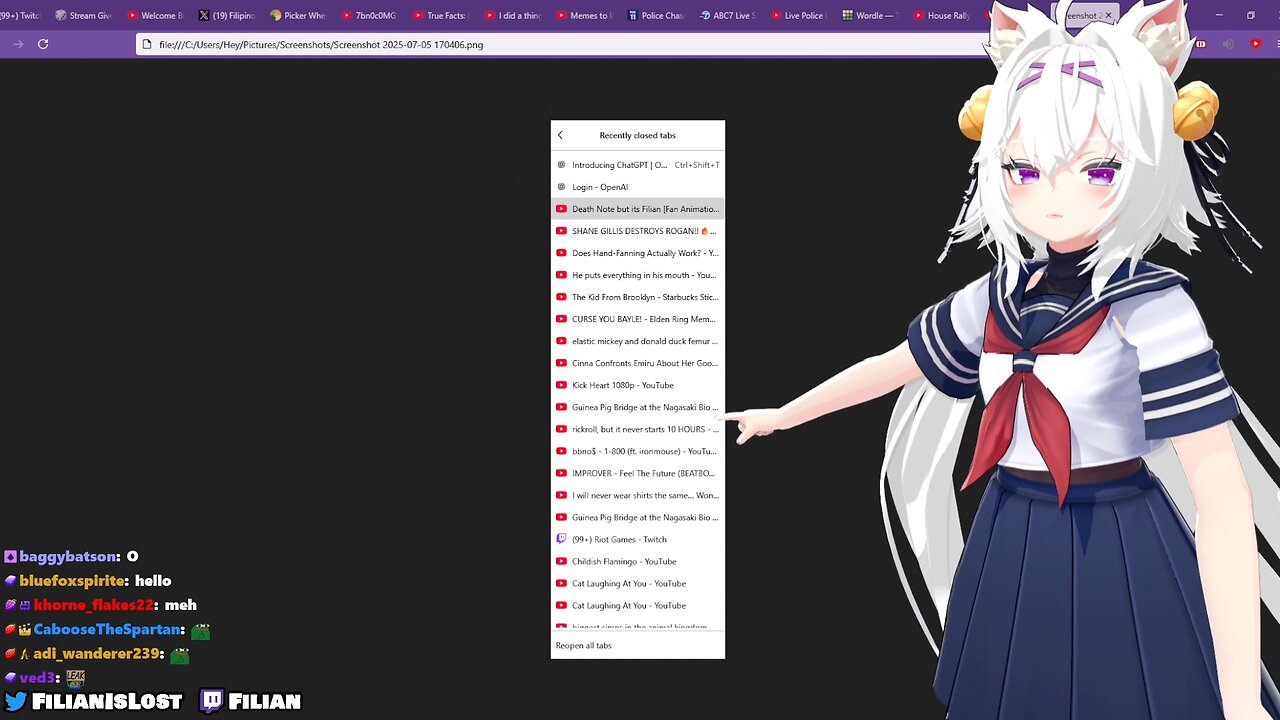The height and width of the screenshot is (720, 1280).
Task: Click the back chevron in Recently closed tabs
Action: click(560, 135)
